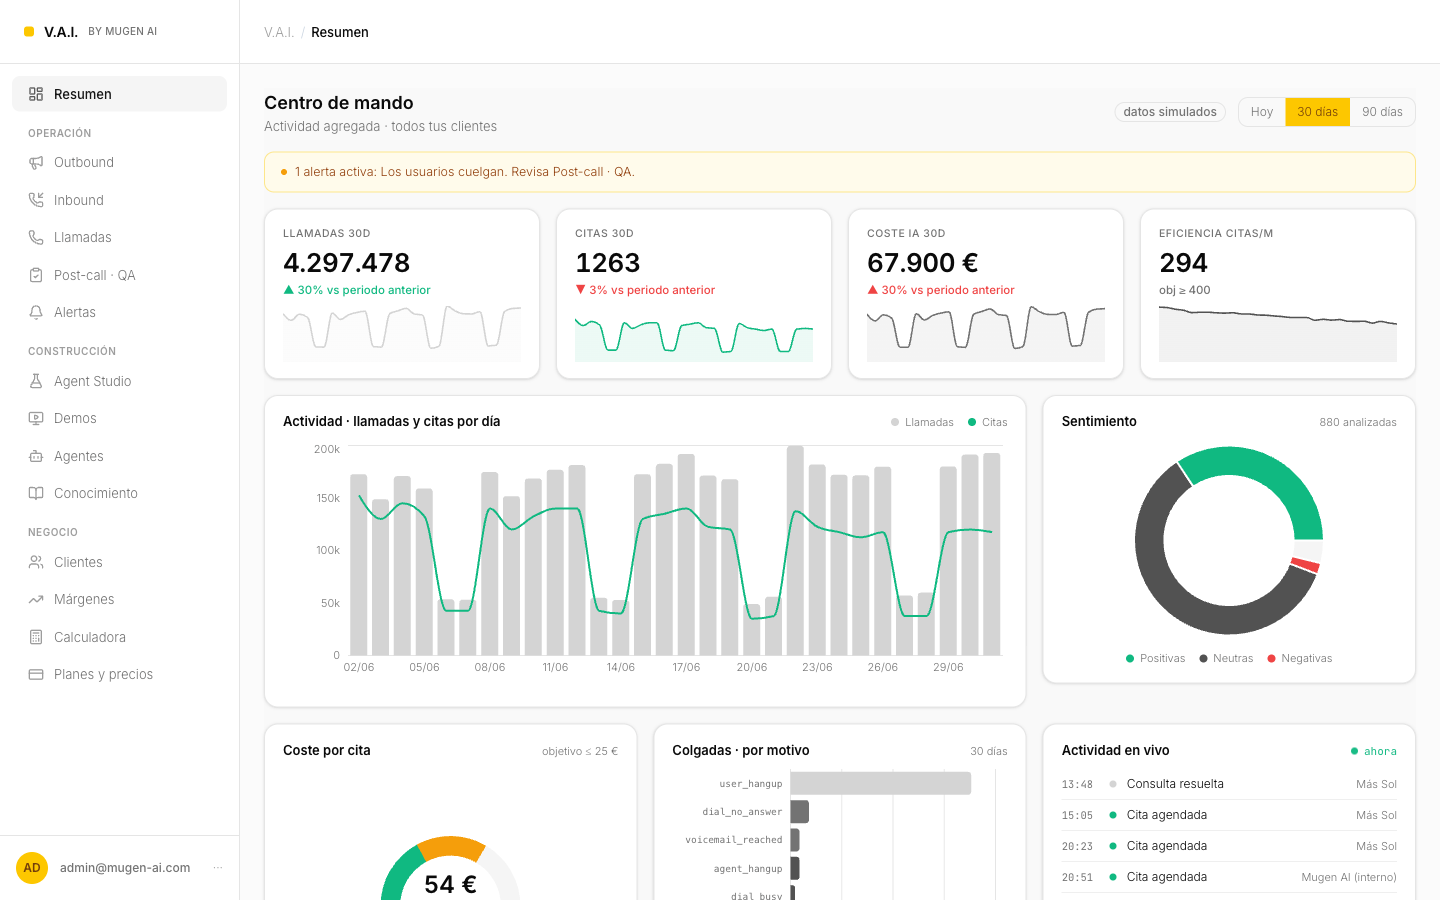1440x900 pixels.
Task: Click the Outbound megaphone icon
Action: point(36,162)
